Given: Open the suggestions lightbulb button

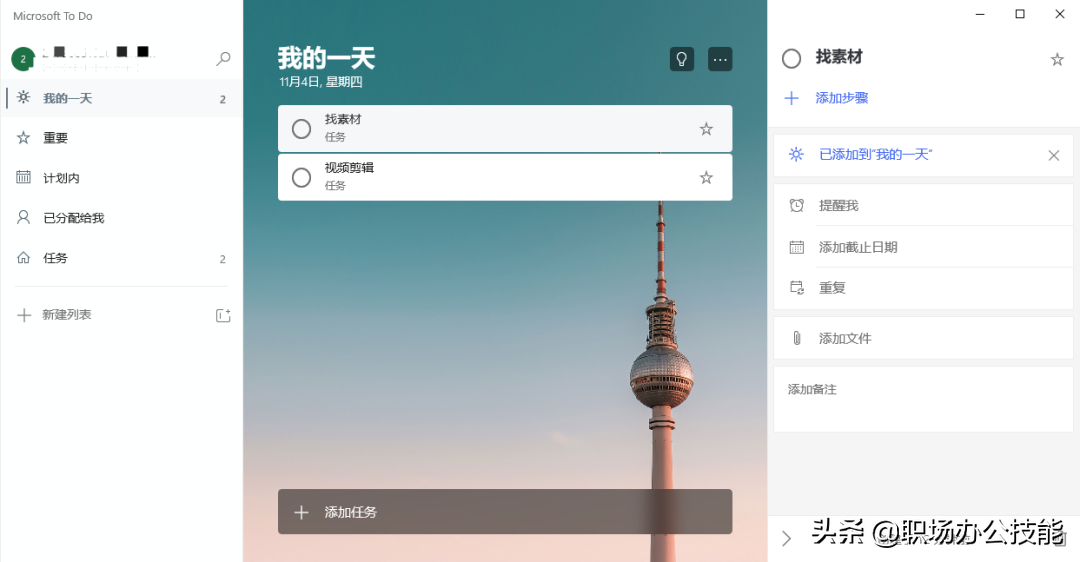Looking at the screenshot, I should pos(682,59).
